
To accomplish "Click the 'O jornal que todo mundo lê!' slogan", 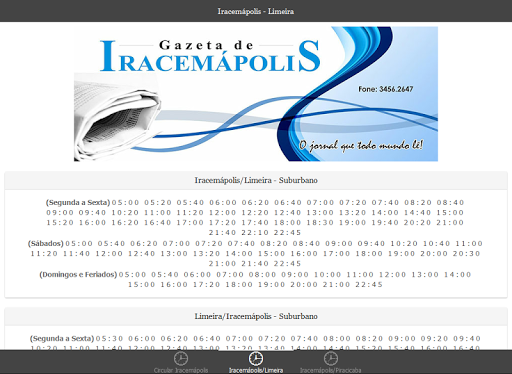I will pyautogui.click(x=361, y=145).
